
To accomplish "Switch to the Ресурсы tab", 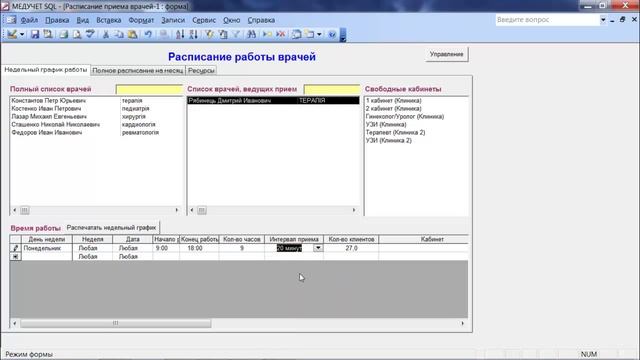I will click(201, 71).
